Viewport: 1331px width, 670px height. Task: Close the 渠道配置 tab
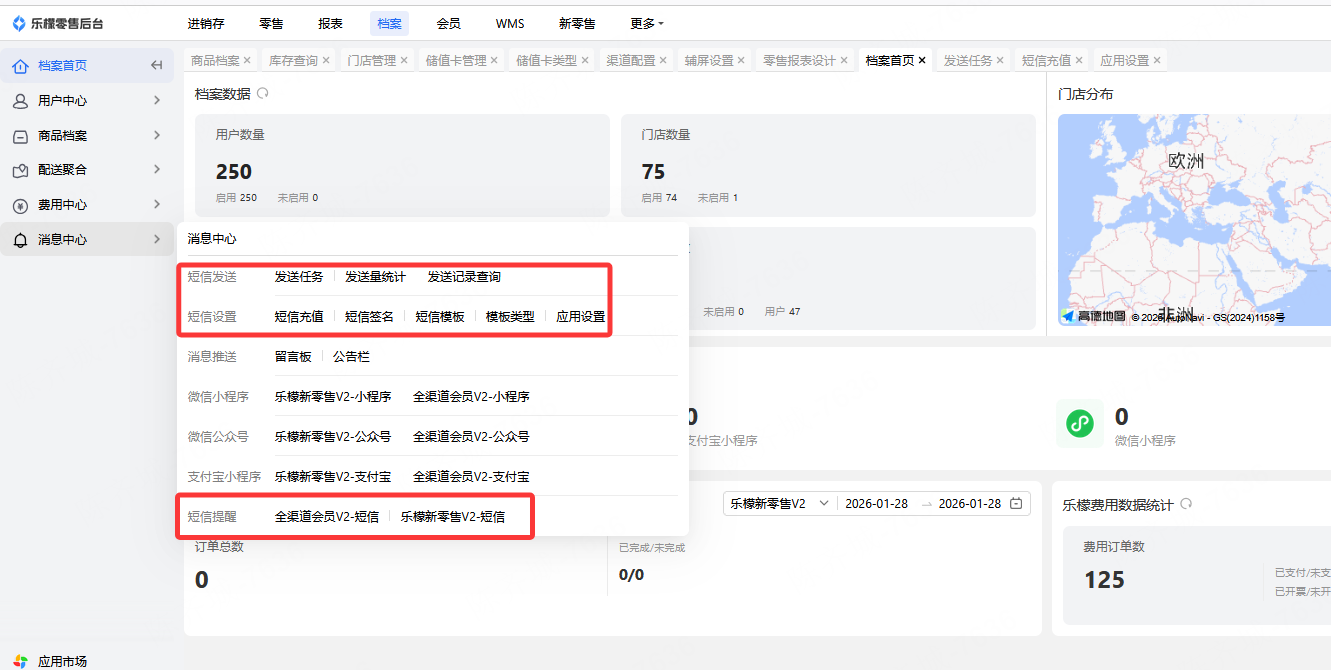click(x=663, y=60)
